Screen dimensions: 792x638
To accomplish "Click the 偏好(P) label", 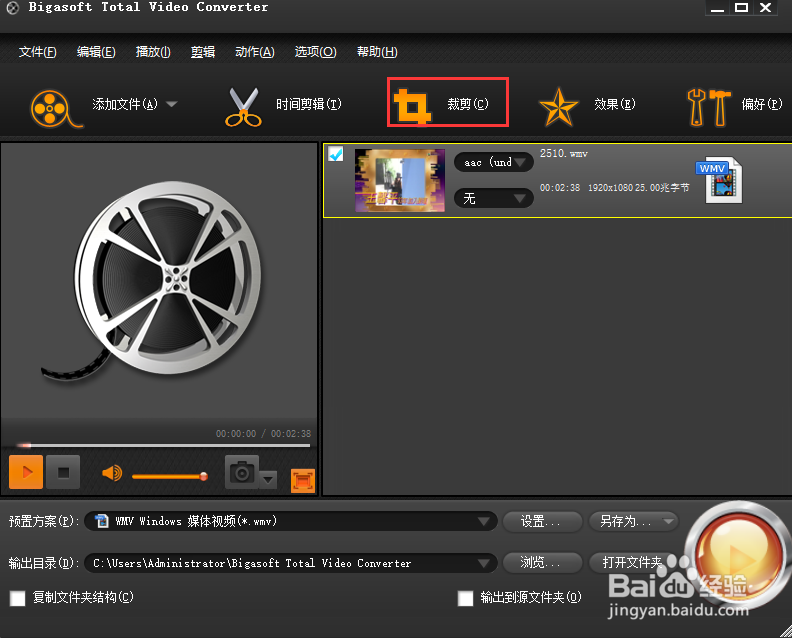I will coord(762,104).
